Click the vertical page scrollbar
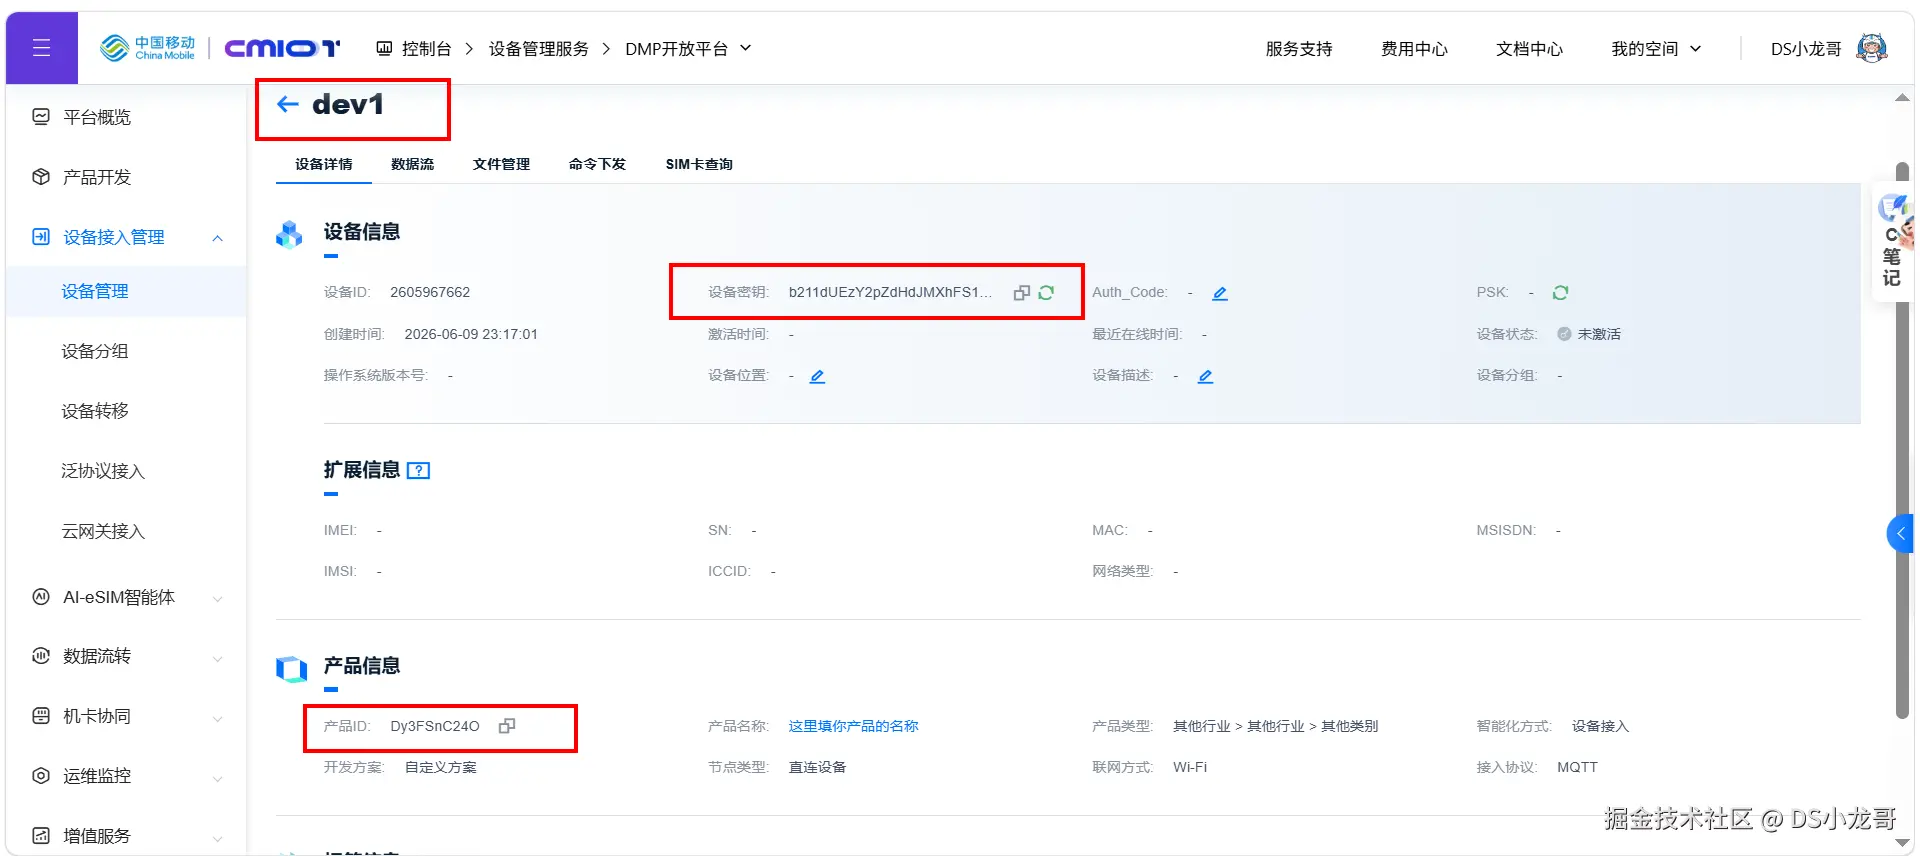Image resolution: width=1920 pixels, height=856 pixels. click(x=1902, y=440)
